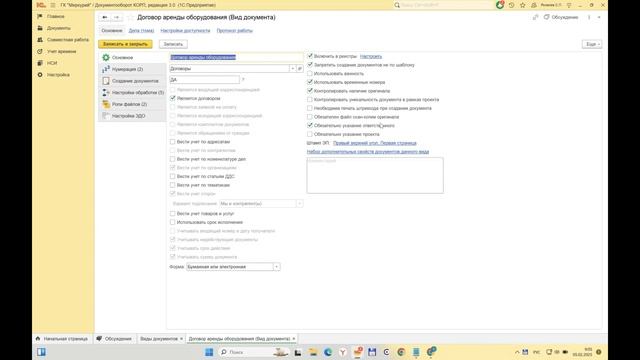The height and width of the screenshot is (360, 640).
Task: Select Нумерация (2) settings page
Action: pyautogui.click(x=132, y=69)
